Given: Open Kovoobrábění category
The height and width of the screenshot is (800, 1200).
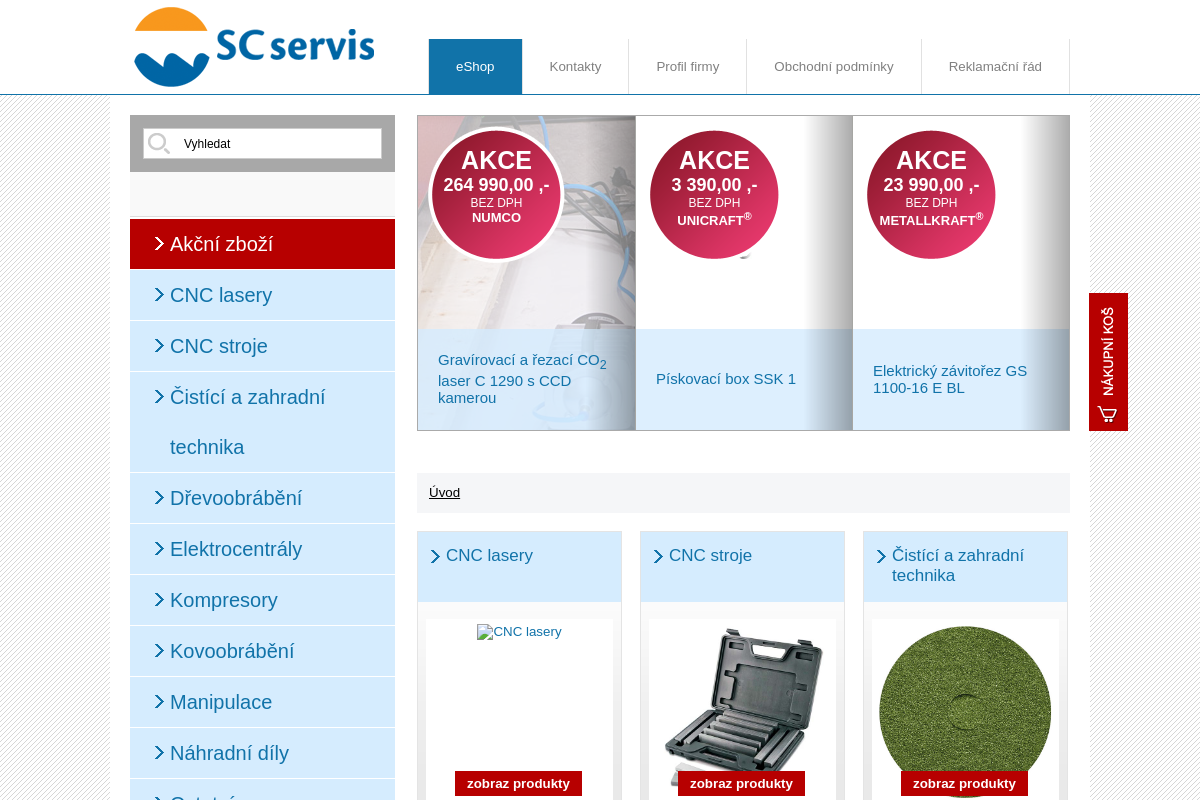Looking at the screenshot, I should pos(262,651).
